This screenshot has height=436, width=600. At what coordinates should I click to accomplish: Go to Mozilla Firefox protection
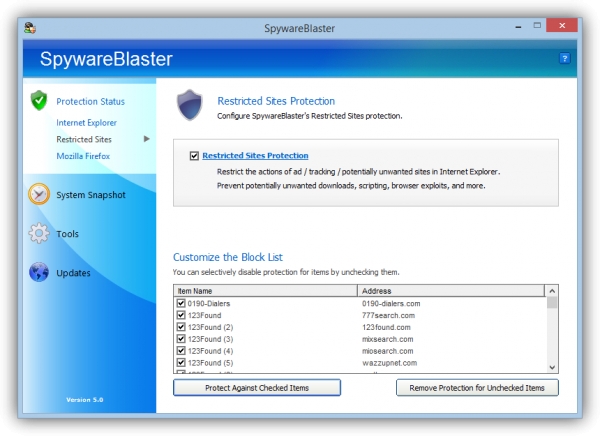pos(83,156)
